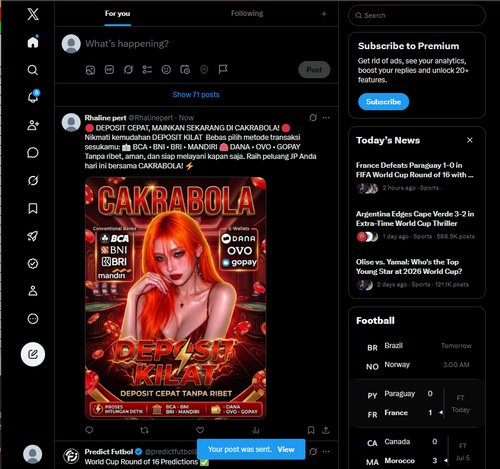The image size is (500, 469).
Task: Reply to Rhaline pert's post
Action: [x=89, y=430]
